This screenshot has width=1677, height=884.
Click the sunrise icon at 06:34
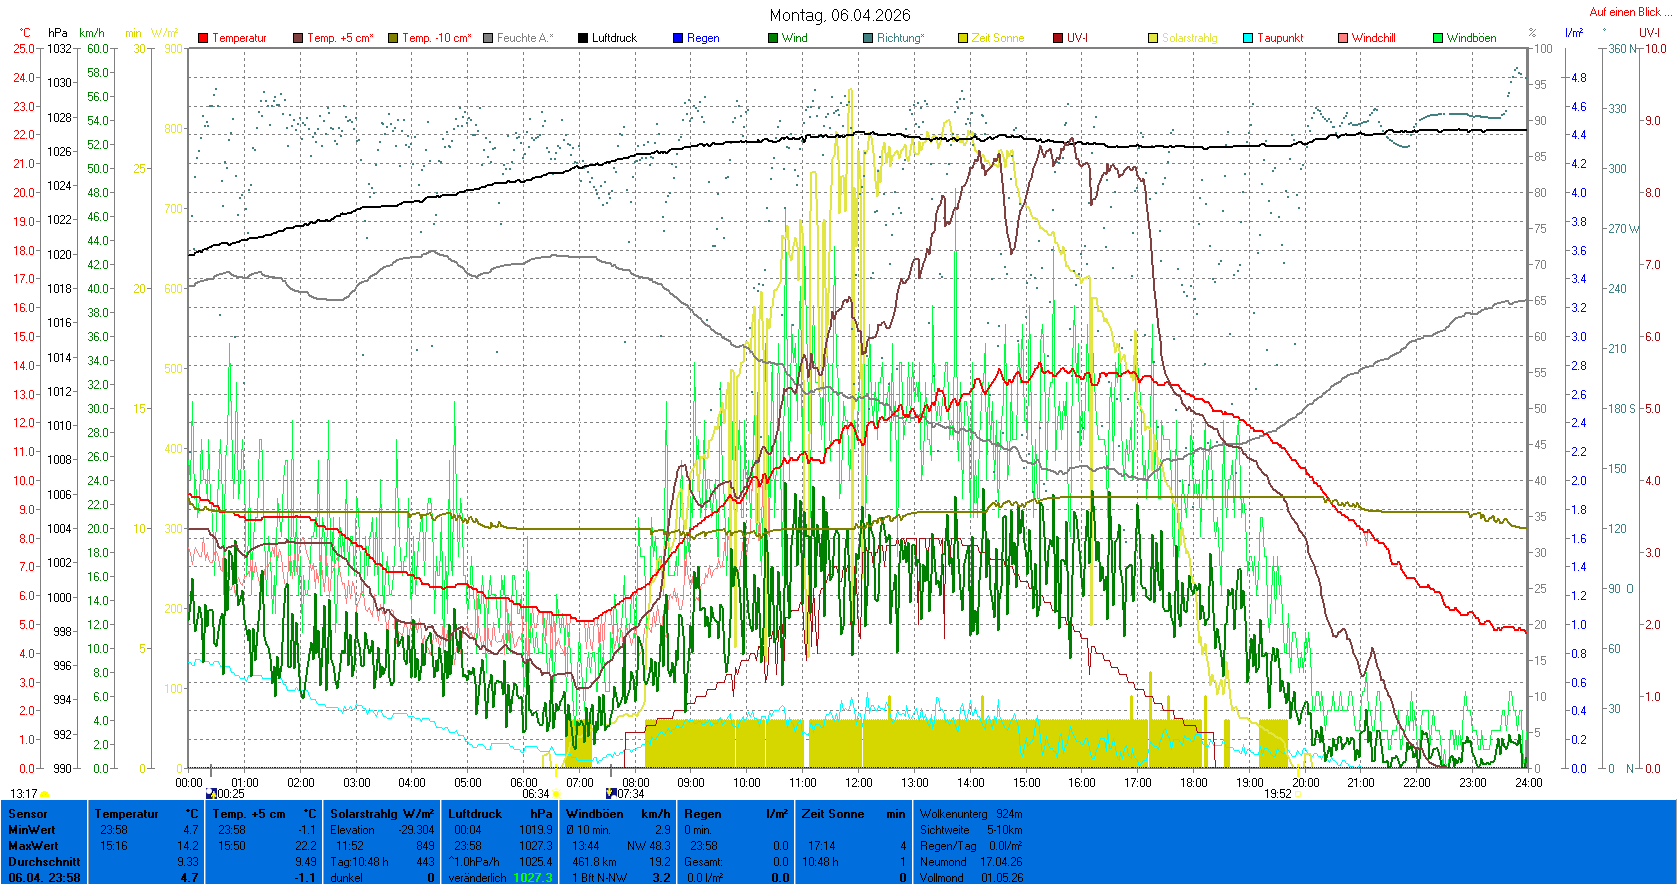[x=557, y=795]
